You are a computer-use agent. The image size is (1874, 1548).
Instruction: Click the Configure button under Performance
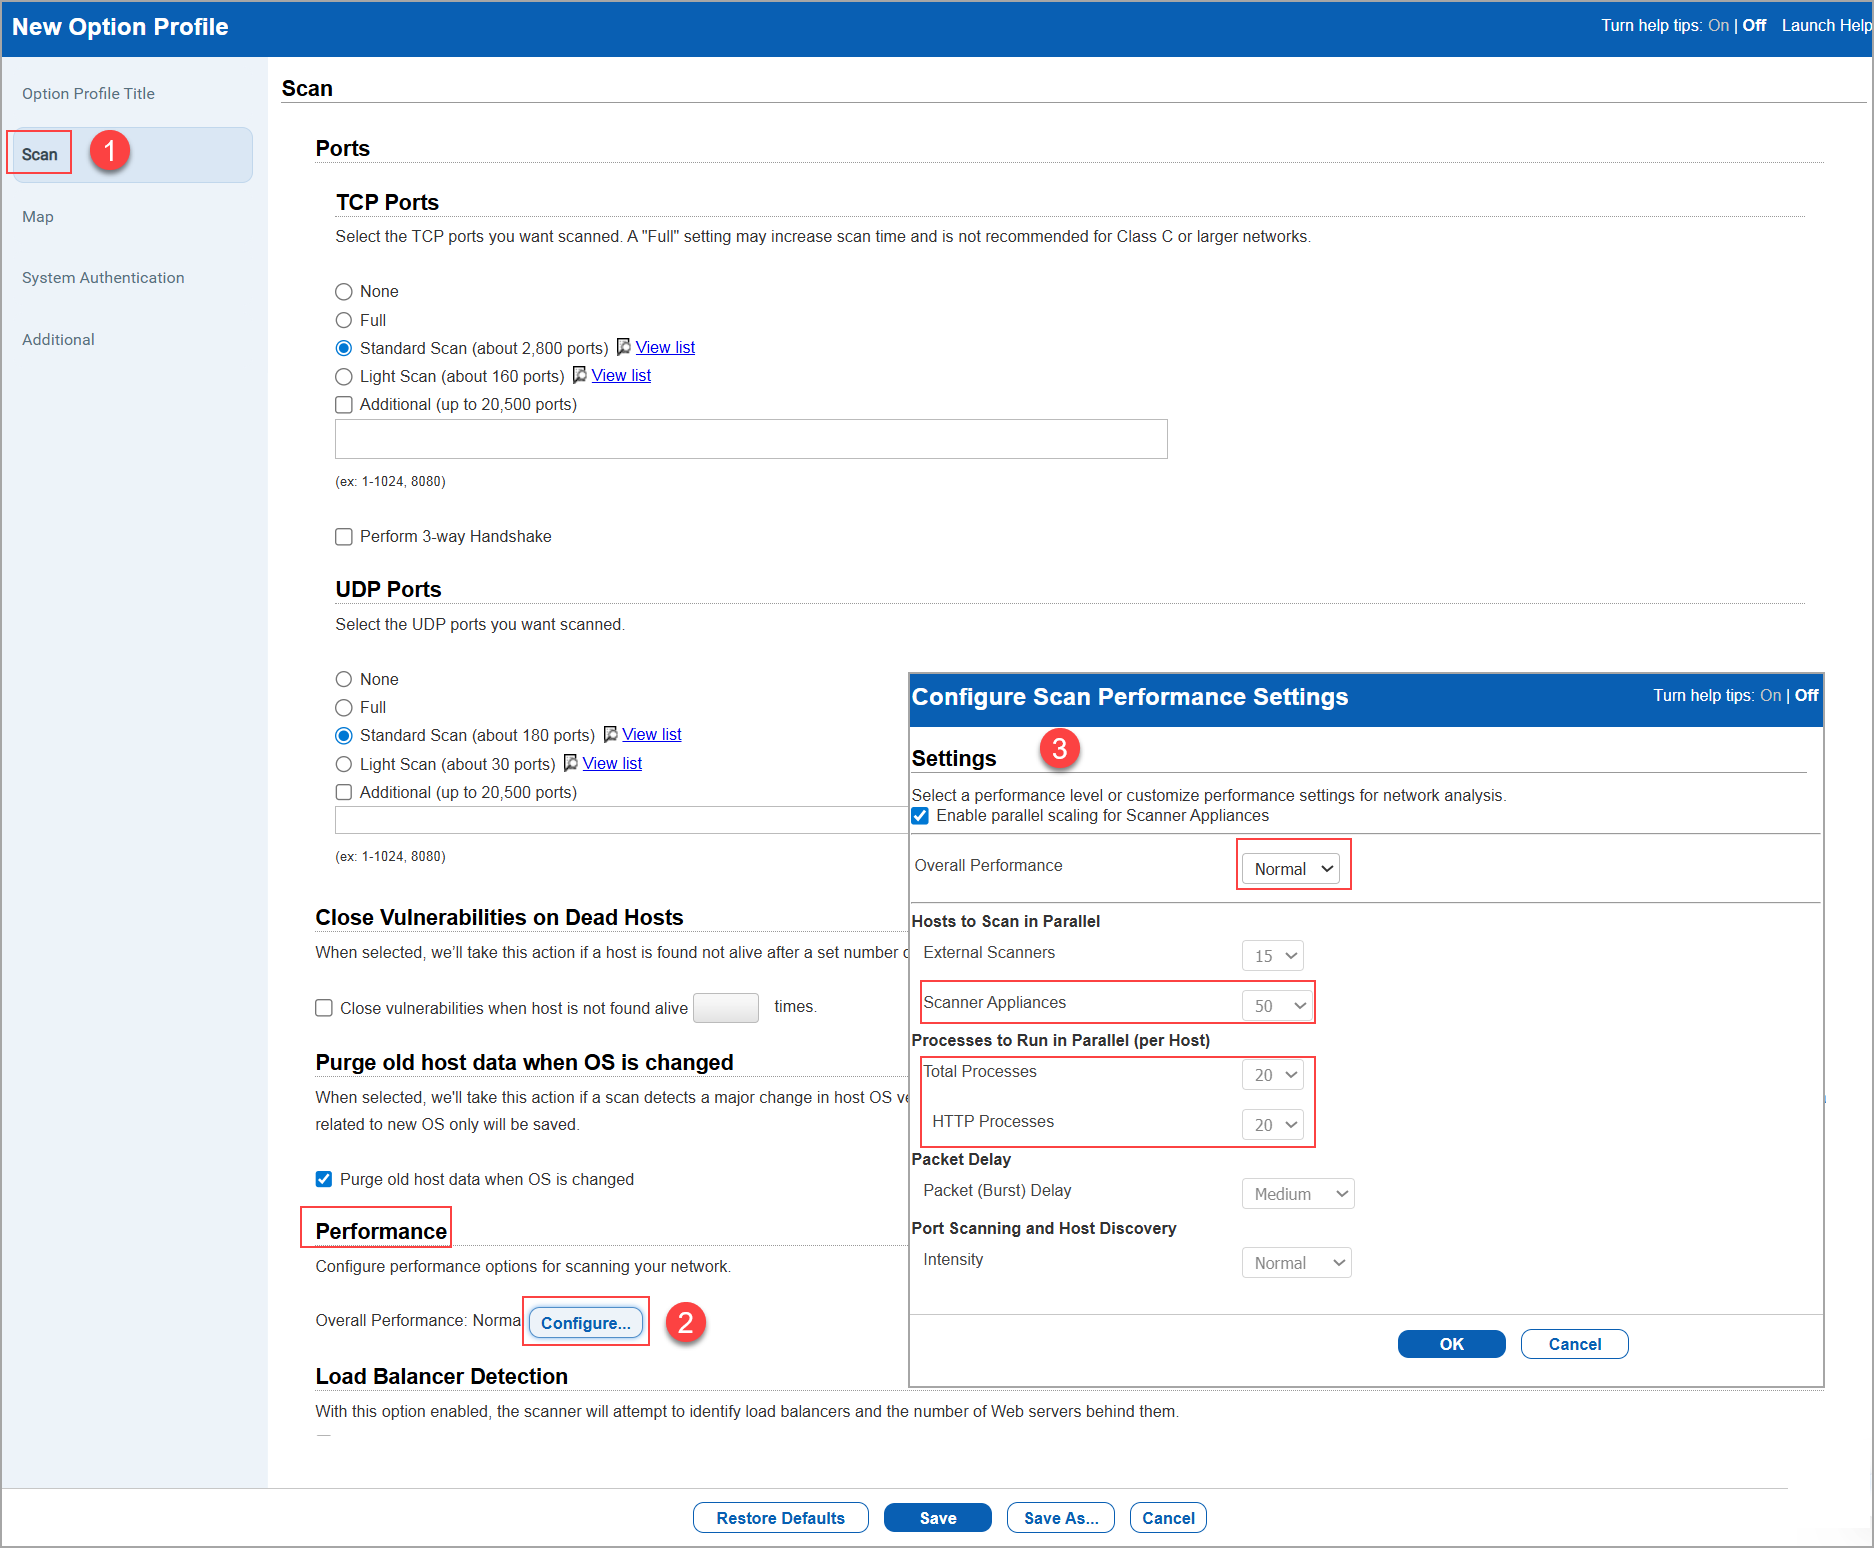pos(585,1322)
